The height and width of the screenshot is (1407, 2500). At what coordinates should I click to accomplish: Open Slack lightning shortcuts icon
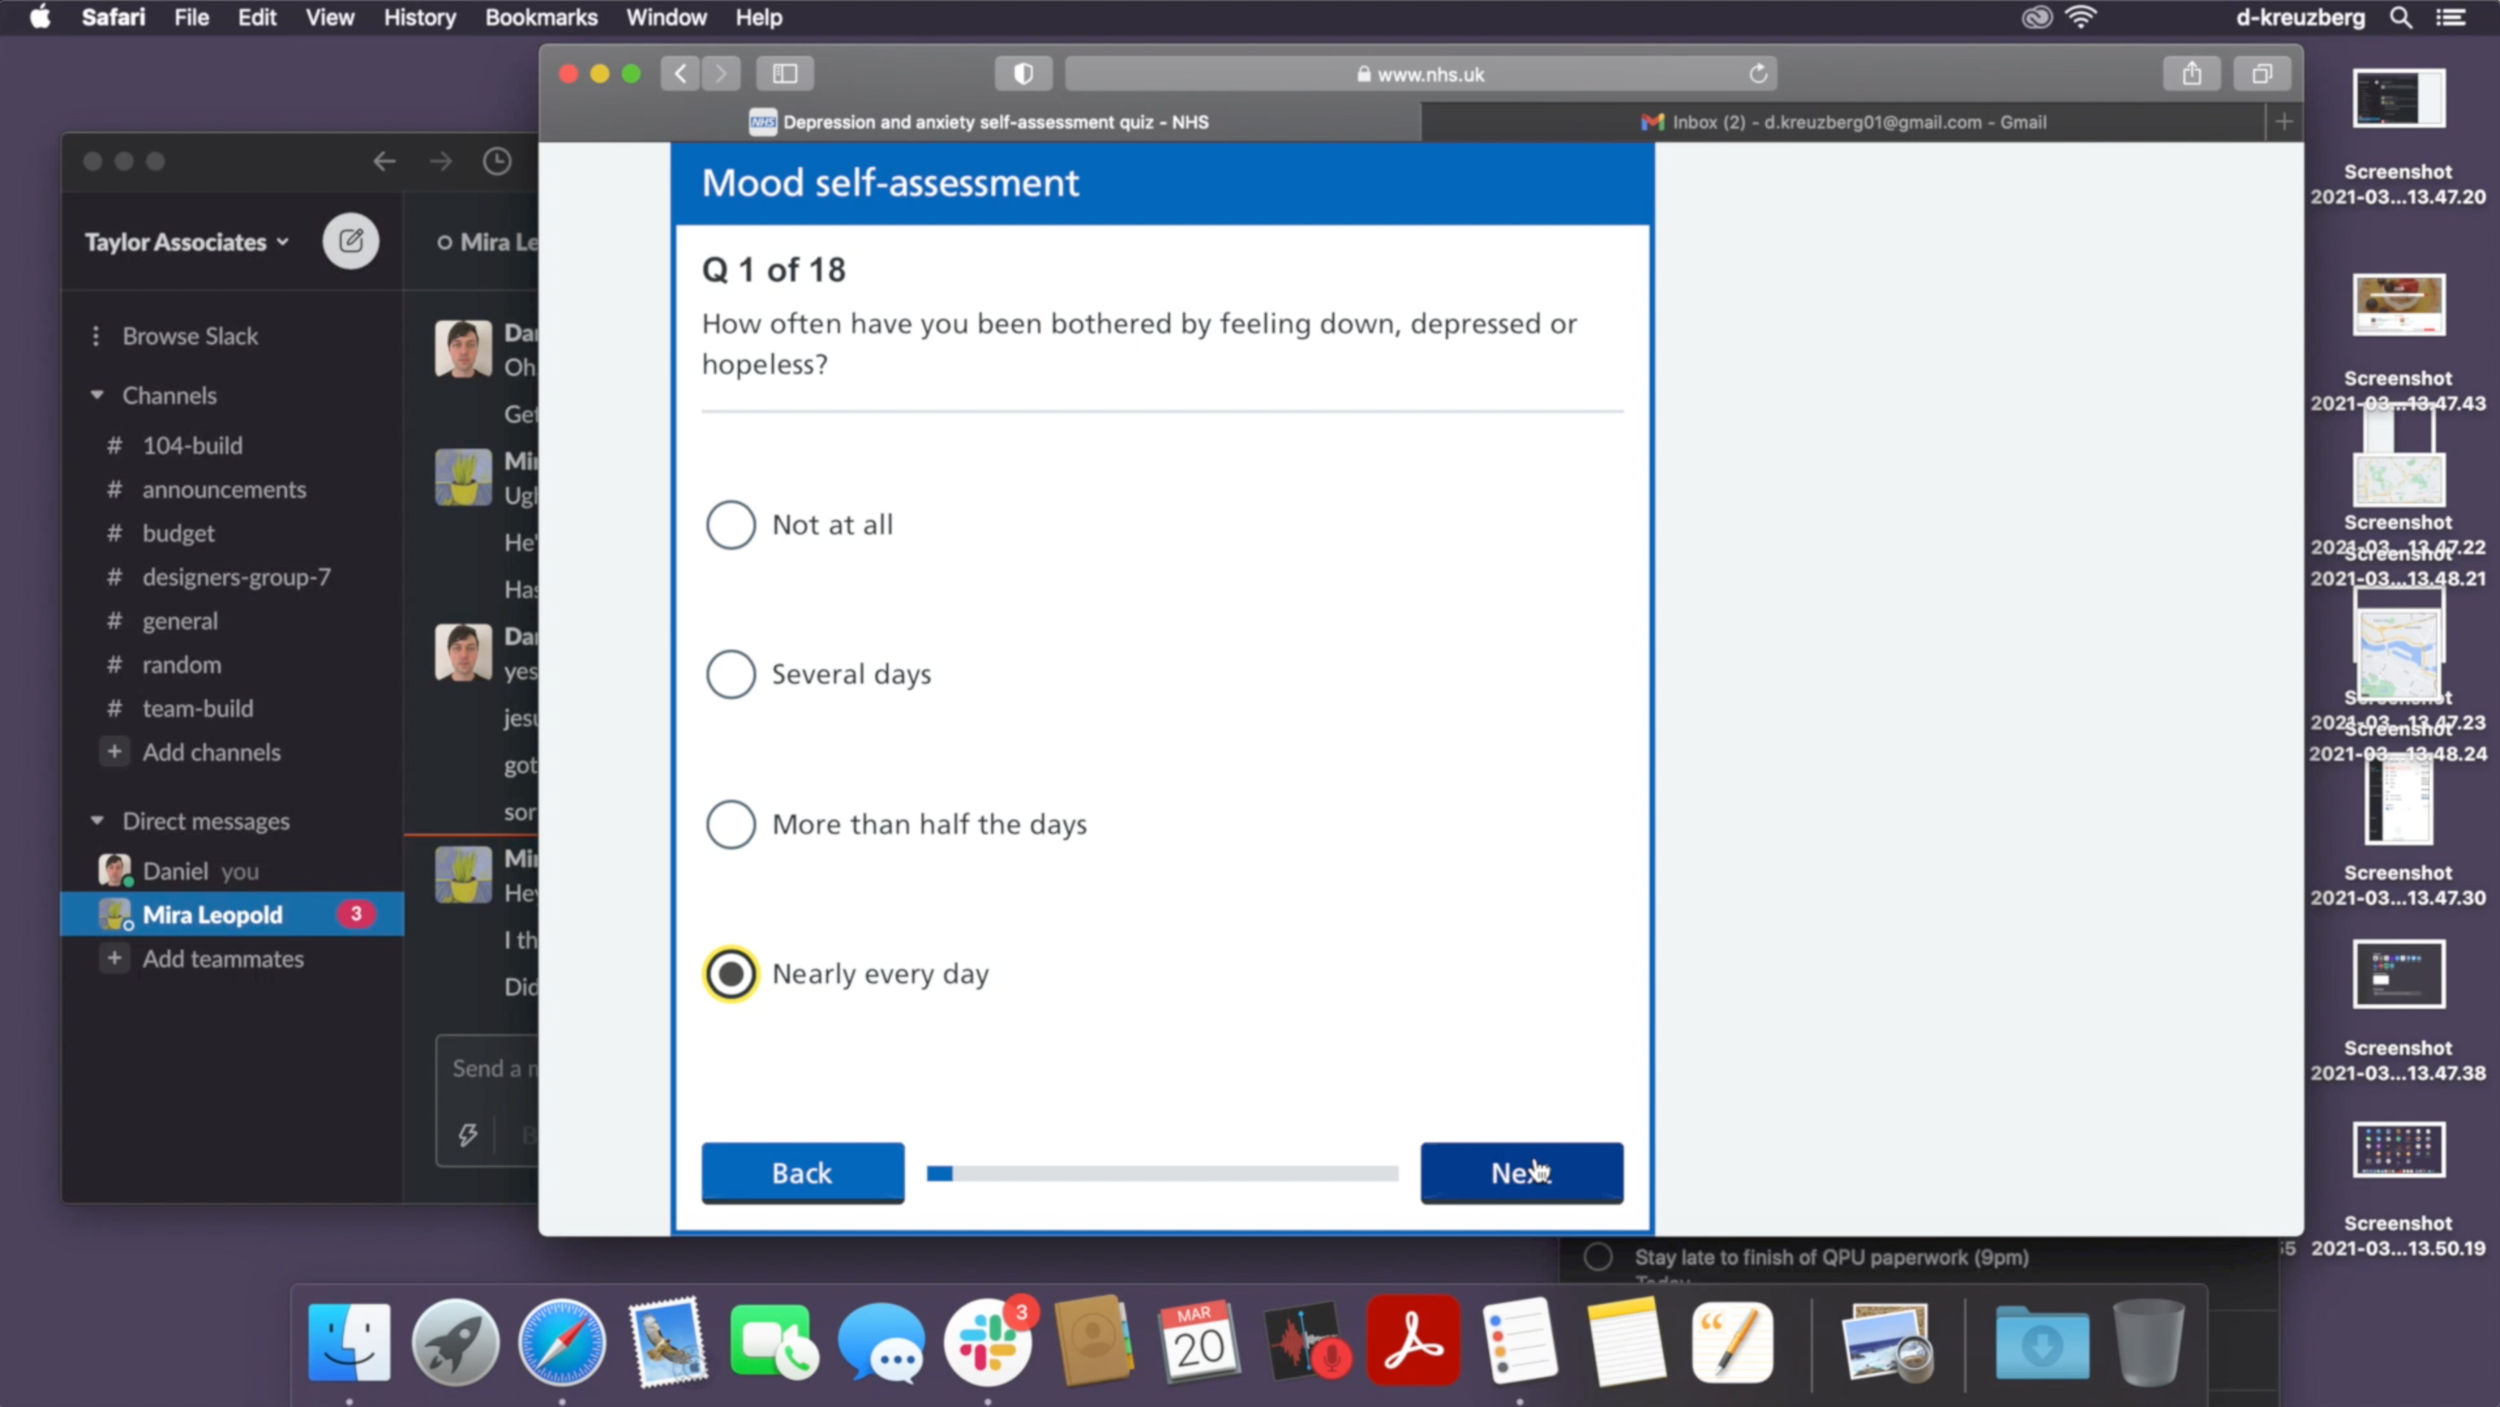(467, 1134)
